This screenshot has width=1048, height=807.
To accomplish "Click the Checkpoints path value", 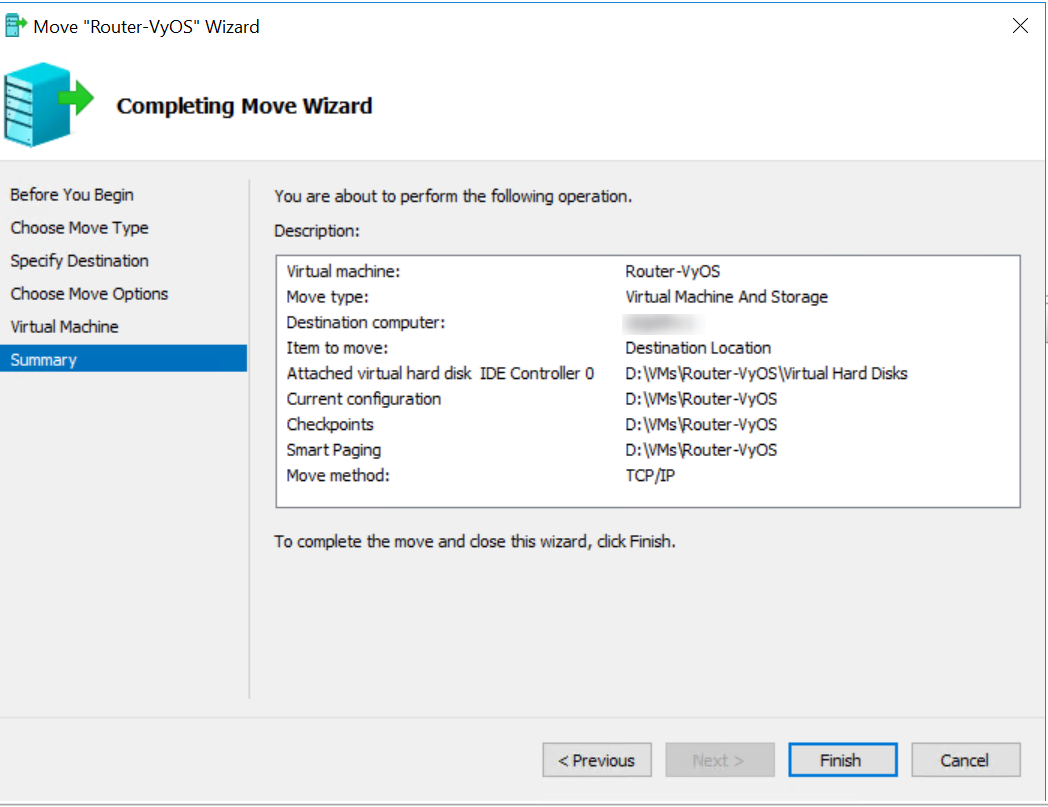I will pyautogui.click(x=700, y=425).
